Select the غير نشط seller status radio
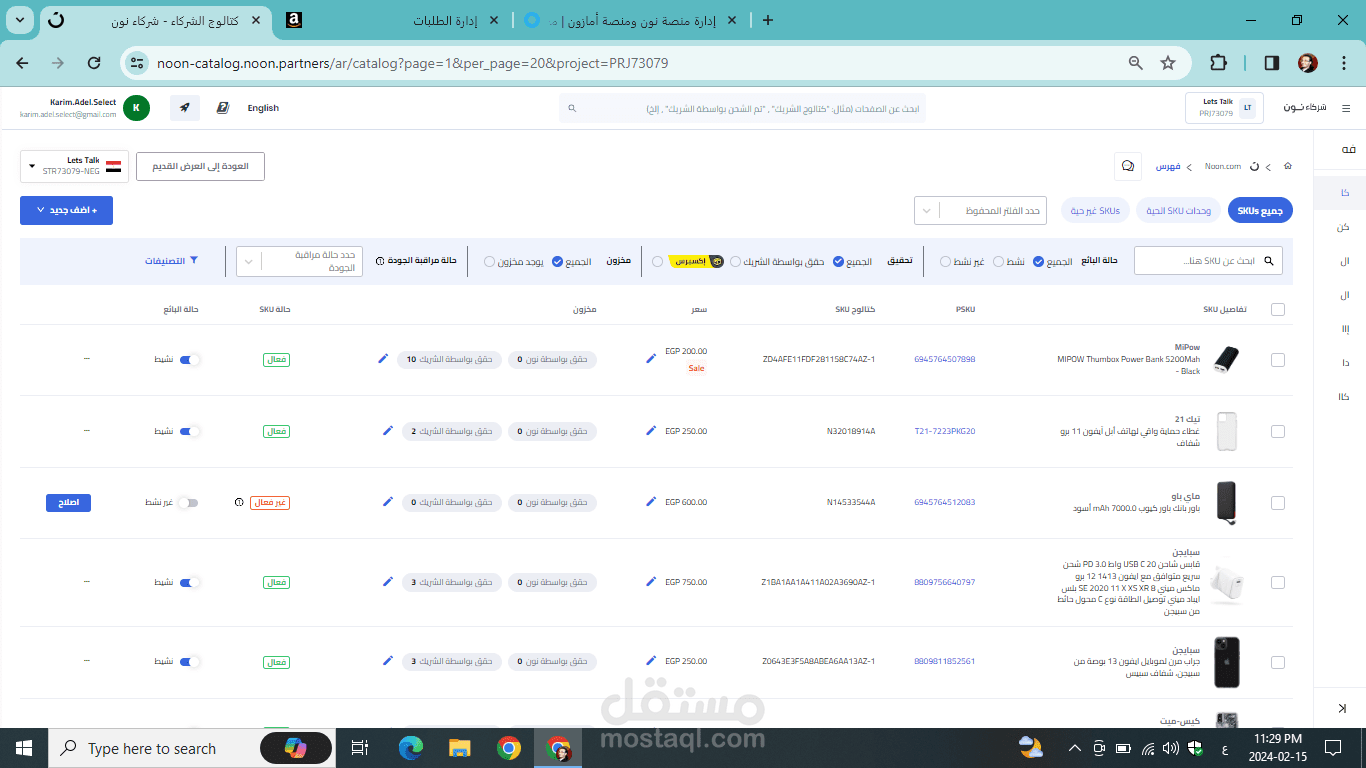This screenshot has width=1366, height=768. (945, 262)
